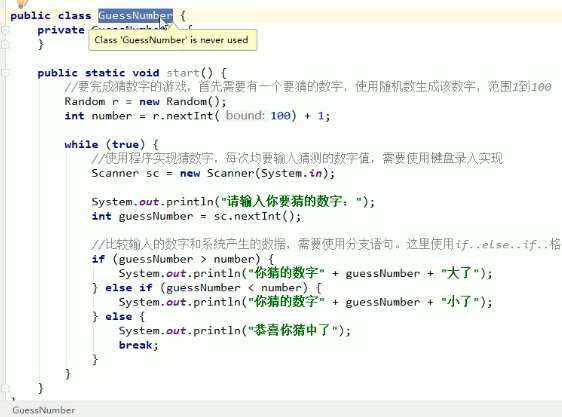Click the while keyword
The height and width of the screenshot is (417, 562).
coord(81,144)
